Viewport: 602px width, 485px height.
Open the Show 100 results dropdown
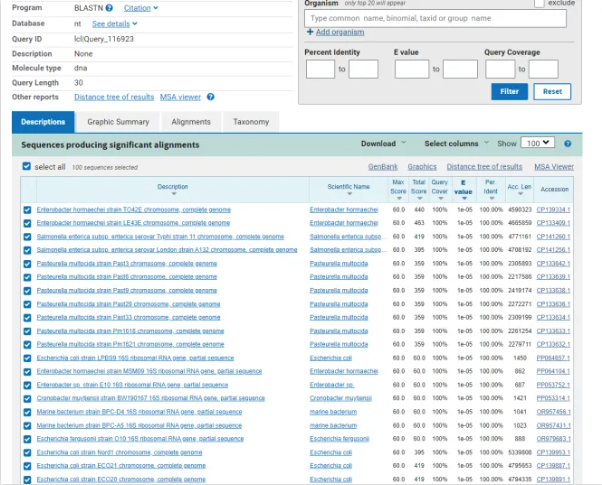[538, 143]
